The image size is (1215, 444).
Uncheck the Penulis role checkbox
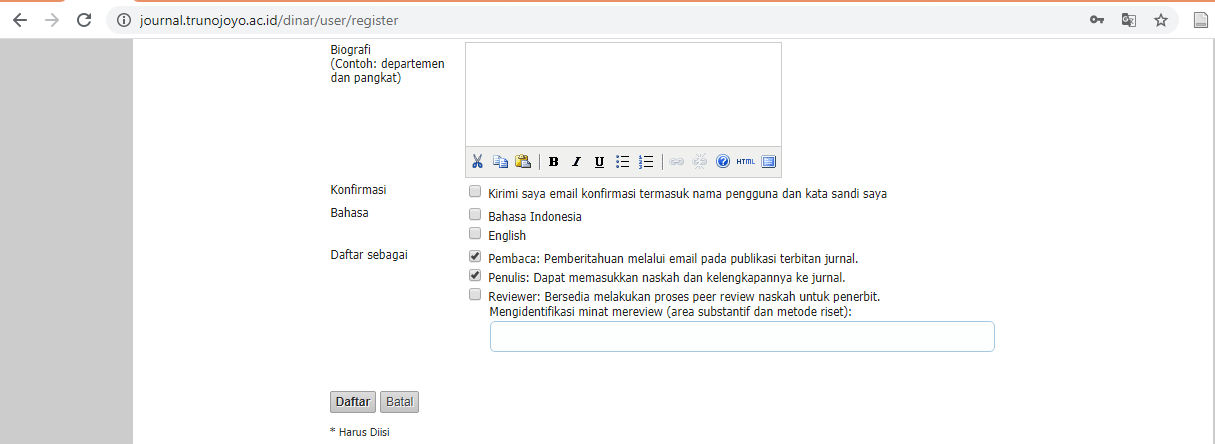coord(475,276)
